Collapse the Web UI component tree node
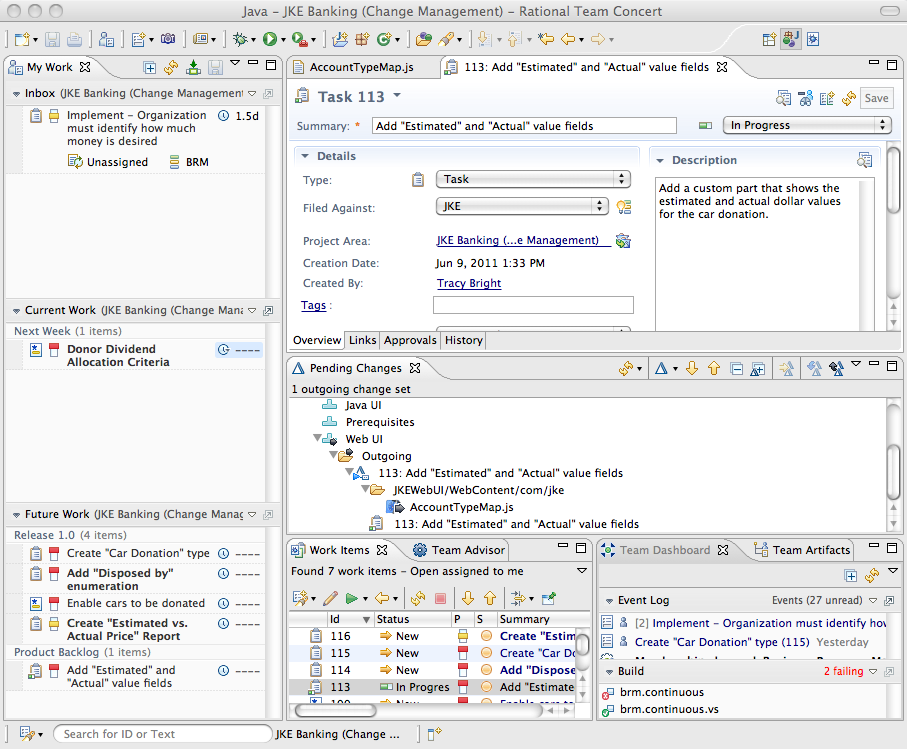The image size is (907, 749). pyautogui.click(x=317, y=438)
